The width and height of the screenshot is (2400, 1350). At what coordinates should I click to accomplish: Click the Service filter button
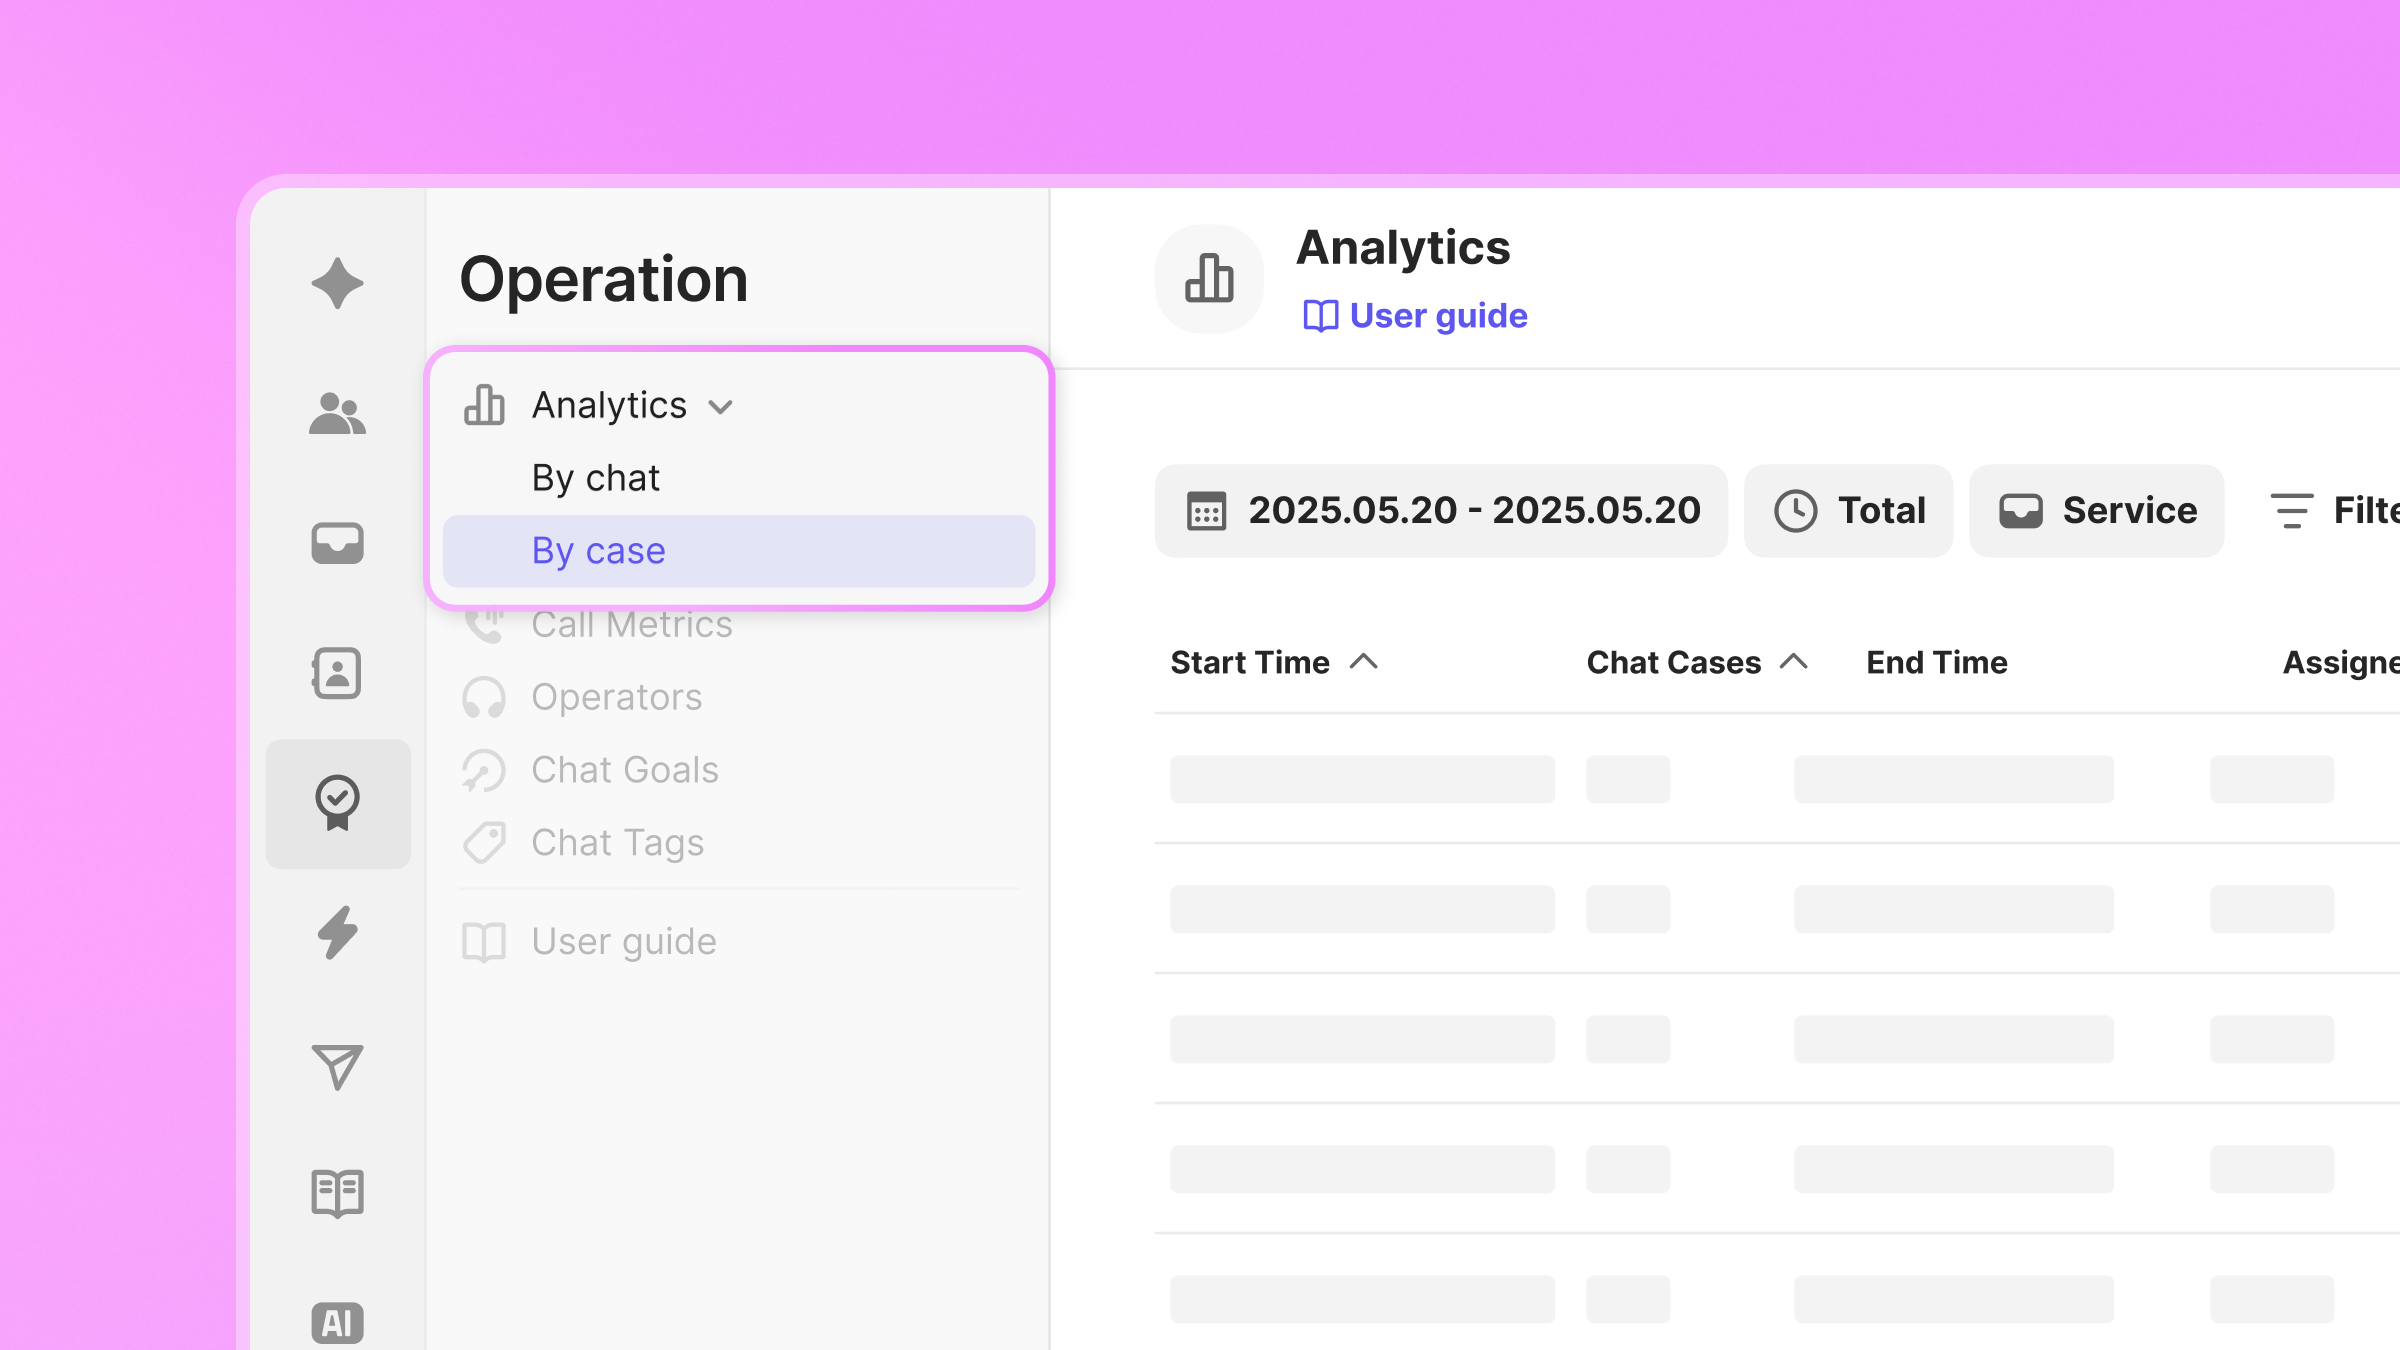(2096, 511)
